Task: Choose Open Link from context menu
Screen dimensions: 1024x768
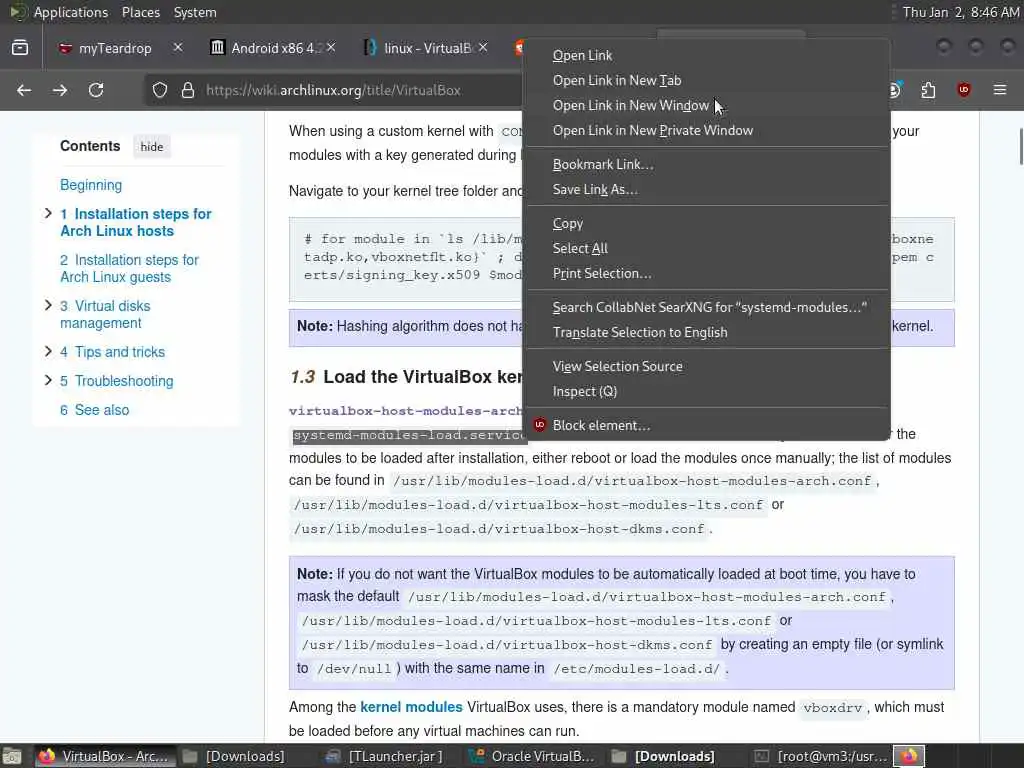Action: click(708, 56)
